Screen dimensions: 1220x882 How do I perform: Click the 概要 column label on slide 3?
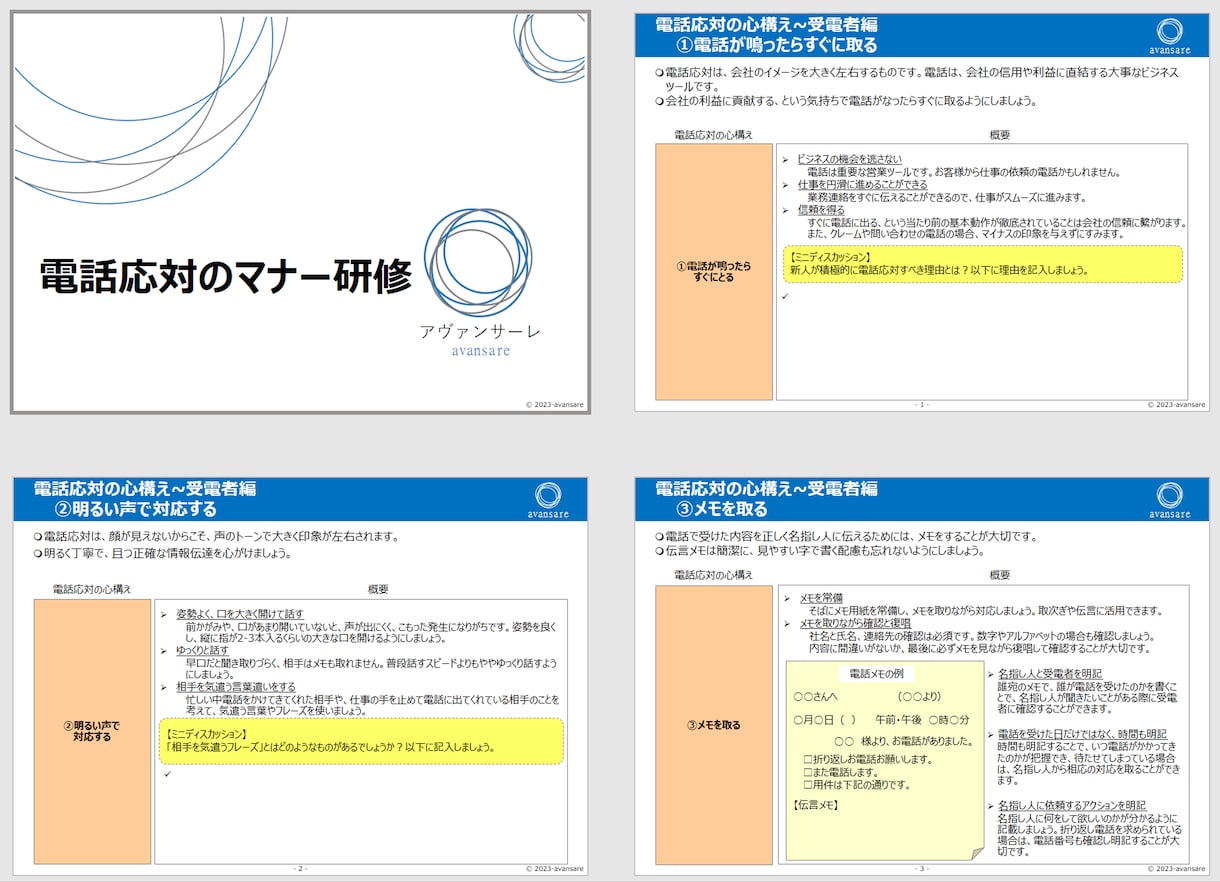[1000, 575]
